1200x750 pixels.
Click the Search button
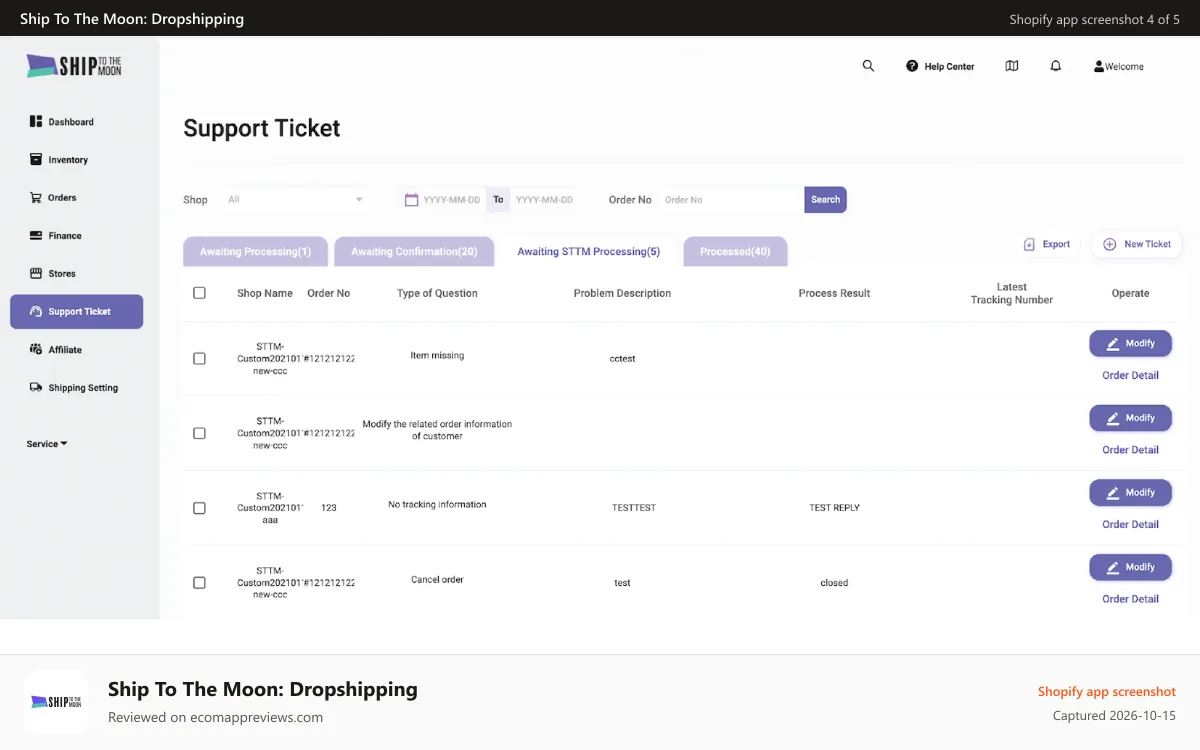[x=825, y=200]
